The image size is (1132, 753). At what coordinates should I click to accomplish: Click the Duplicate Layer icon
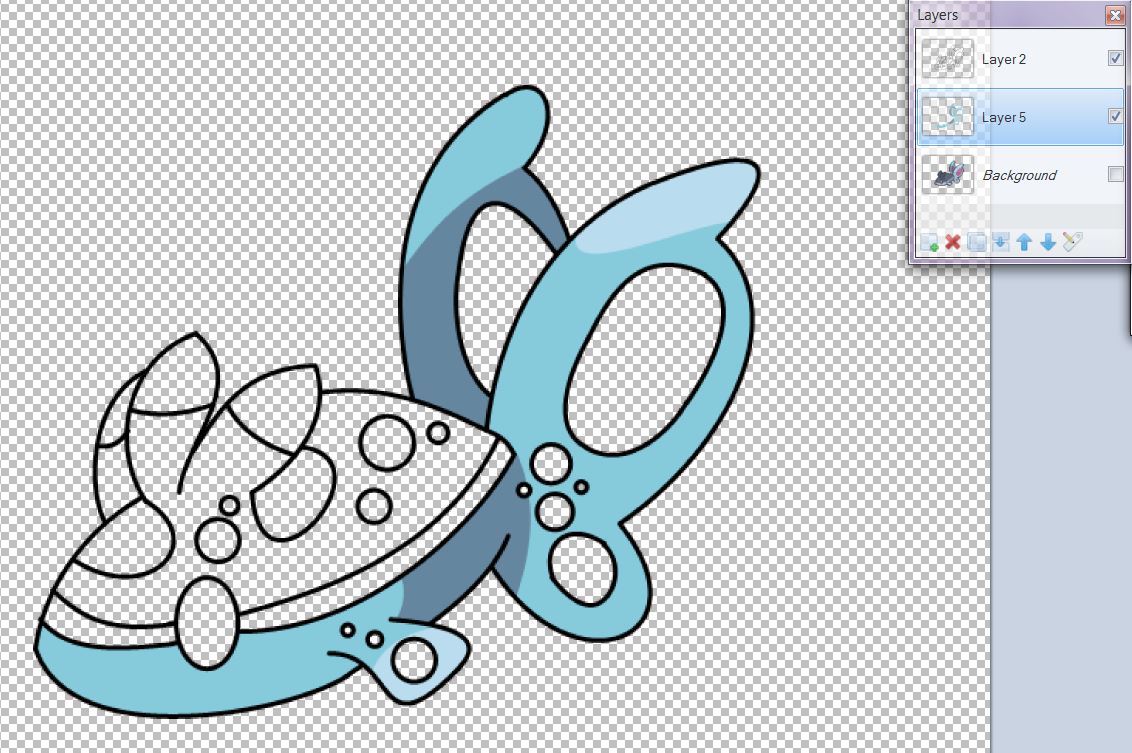(977, 243)
